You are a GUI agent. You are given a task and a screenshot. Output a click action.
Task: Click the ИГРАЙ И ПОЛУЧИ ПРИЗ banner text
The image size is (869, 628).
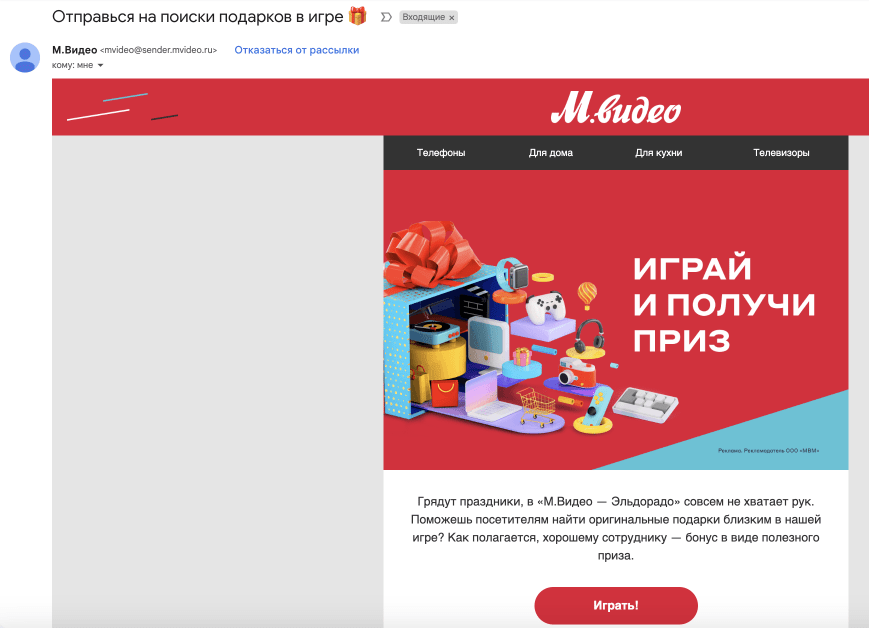pyautogui.click(x=724, y=304)
